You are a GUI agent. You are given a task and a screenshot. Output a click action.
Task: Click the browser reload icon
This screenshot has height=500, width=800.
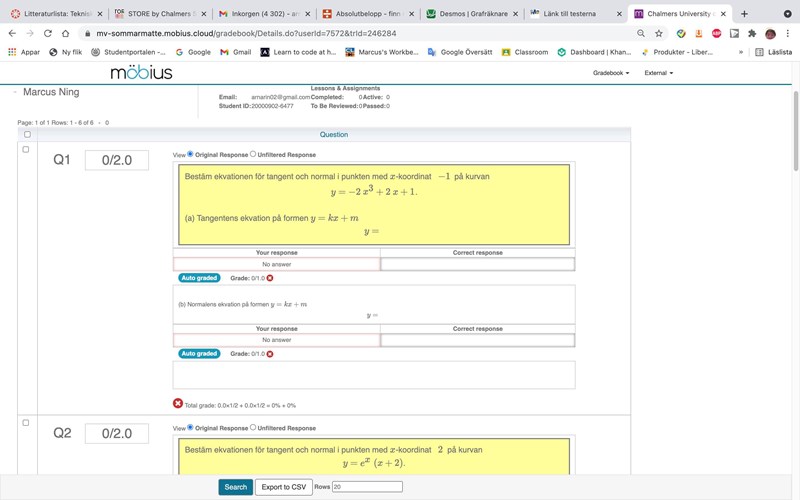(x=47, y=33)
